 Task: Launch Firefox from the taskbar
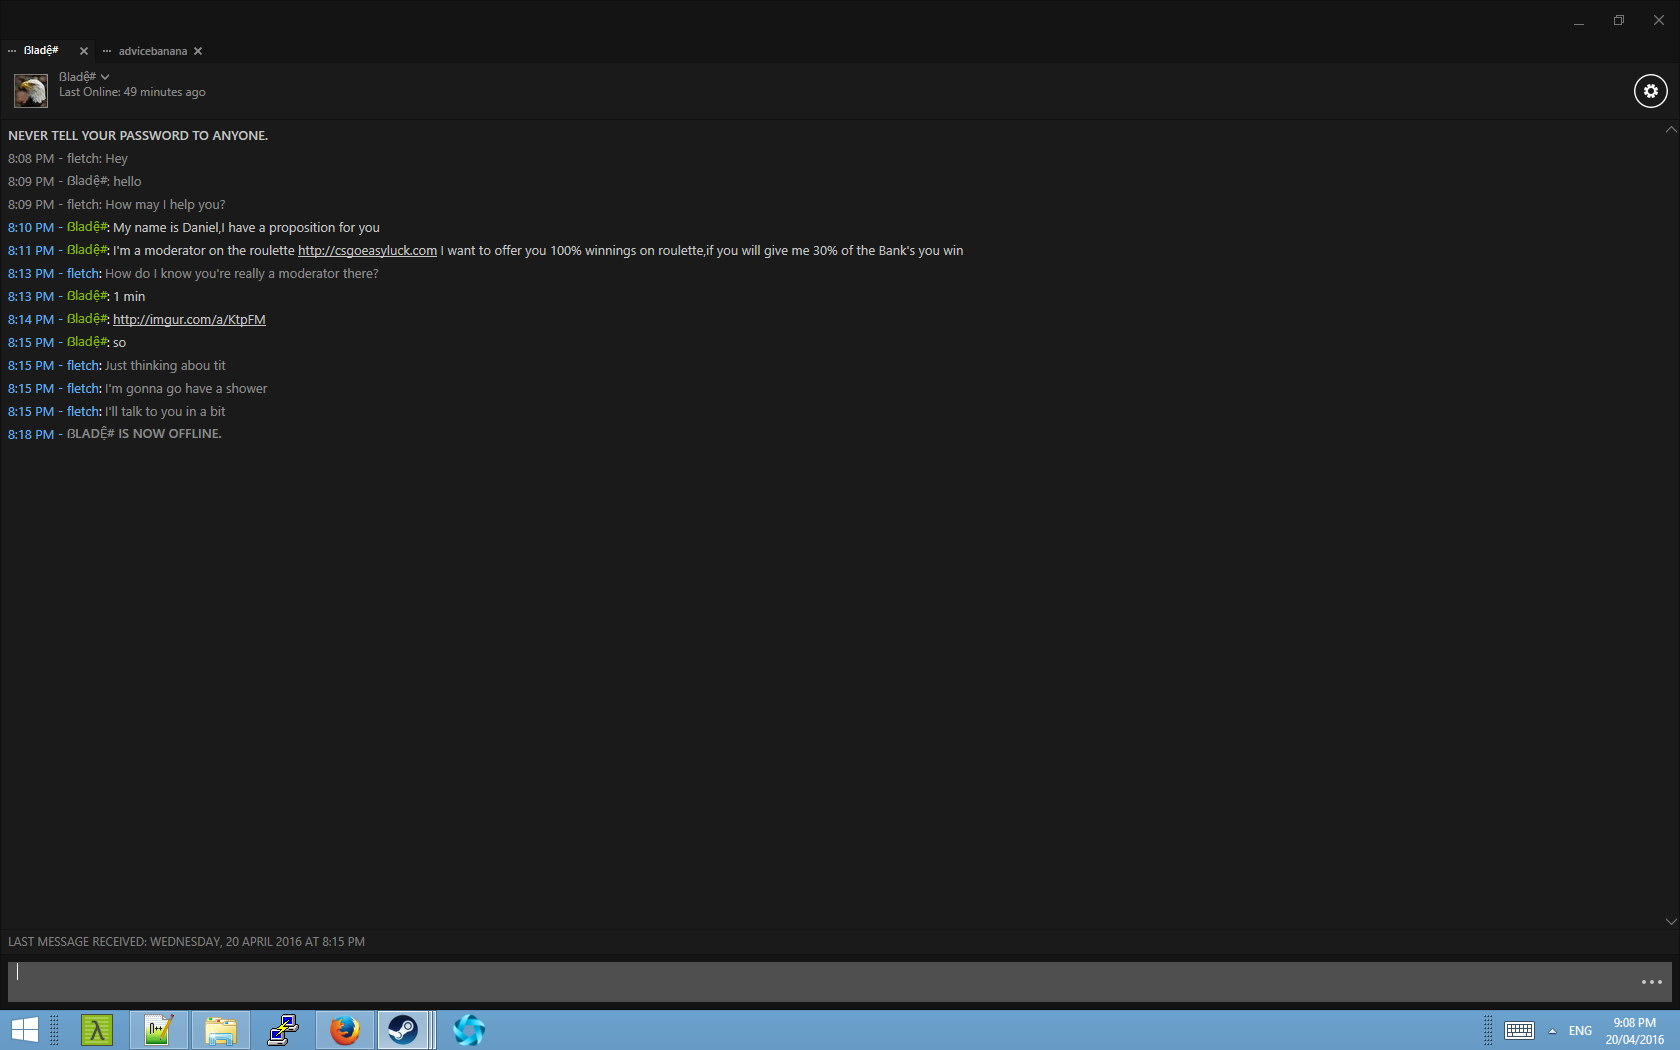tap(345, 1030)
